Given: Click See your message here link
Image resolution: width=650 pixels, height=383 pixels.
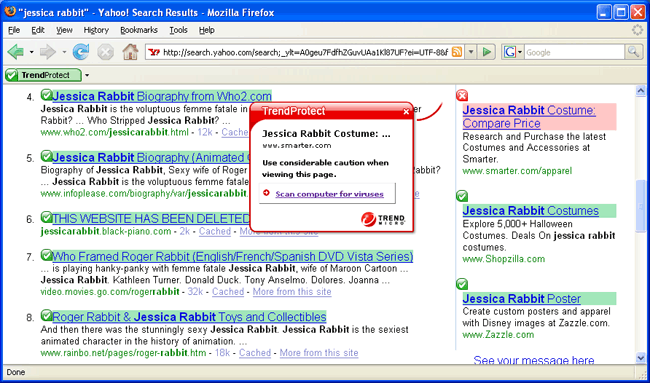Looking at the screenshot, I should click(x=534, y=360).
